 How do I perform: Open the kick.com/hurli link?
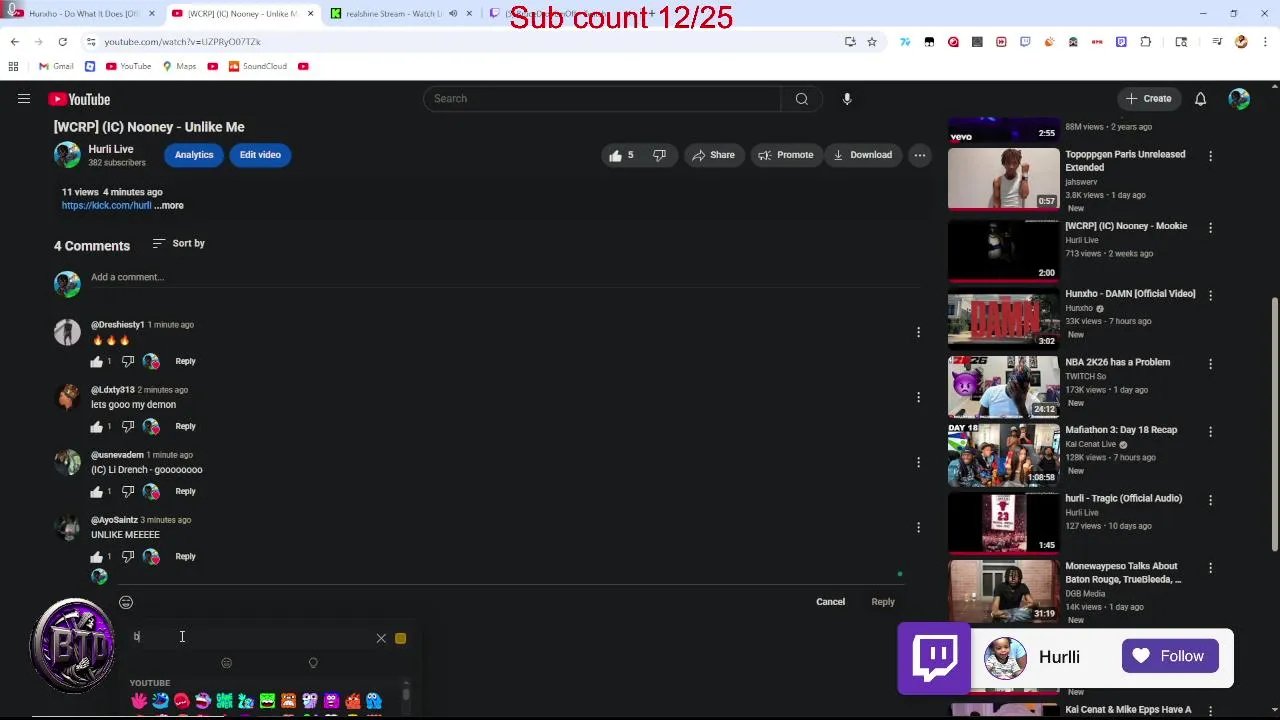pyautogui.click(x=106, y=205)
